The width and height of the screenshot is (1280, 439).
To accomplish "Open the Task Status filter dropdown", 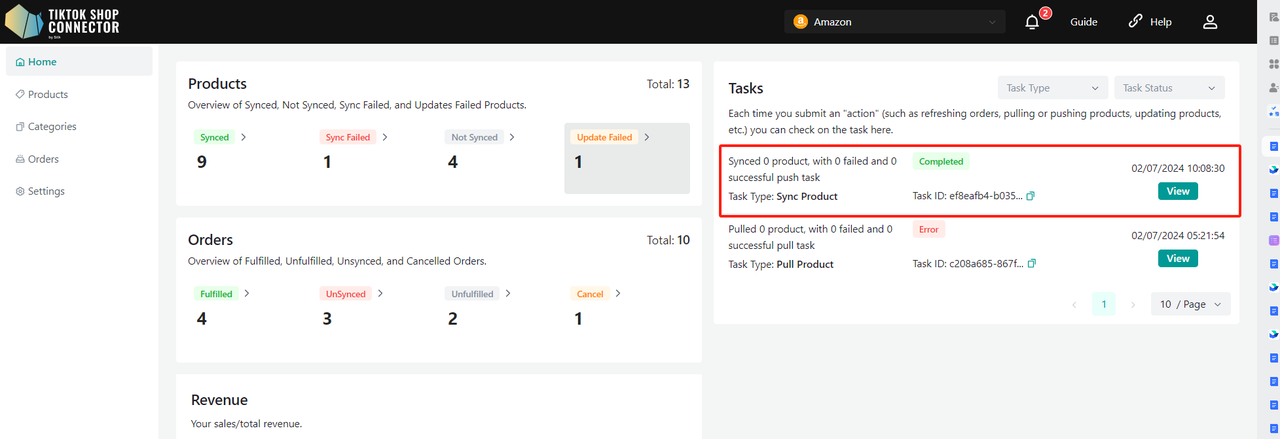I will (x=1169, y=88).
